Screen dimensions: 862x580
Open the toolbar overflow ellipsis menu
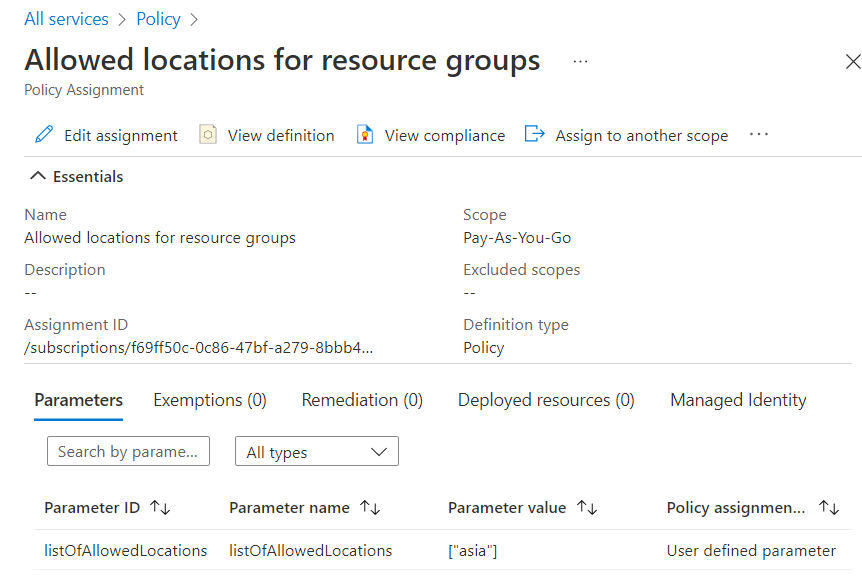(x=758, y=135)
